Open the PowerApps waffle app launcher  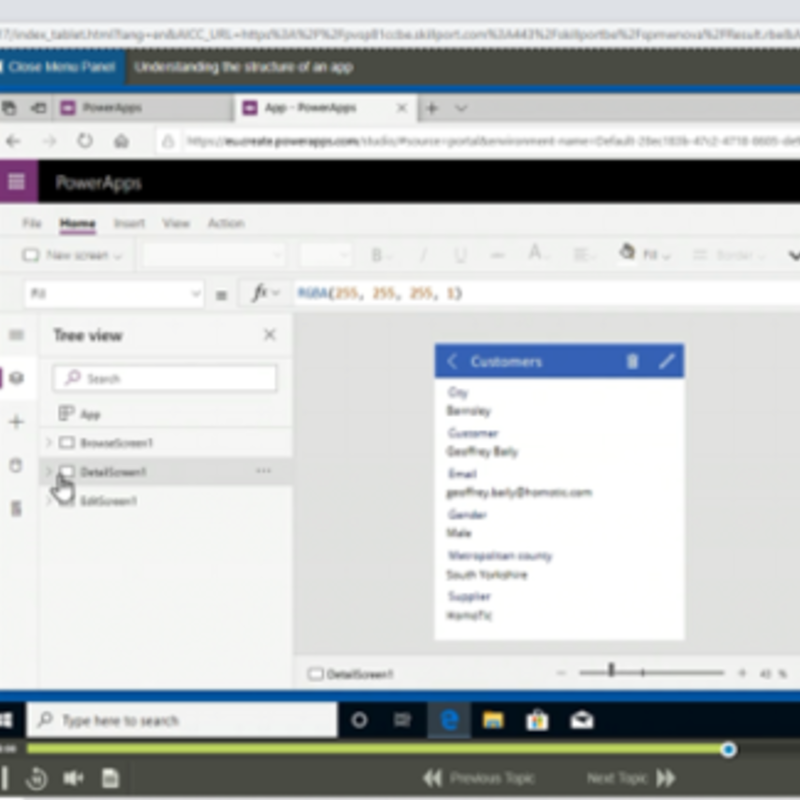(x=17, y=182)
